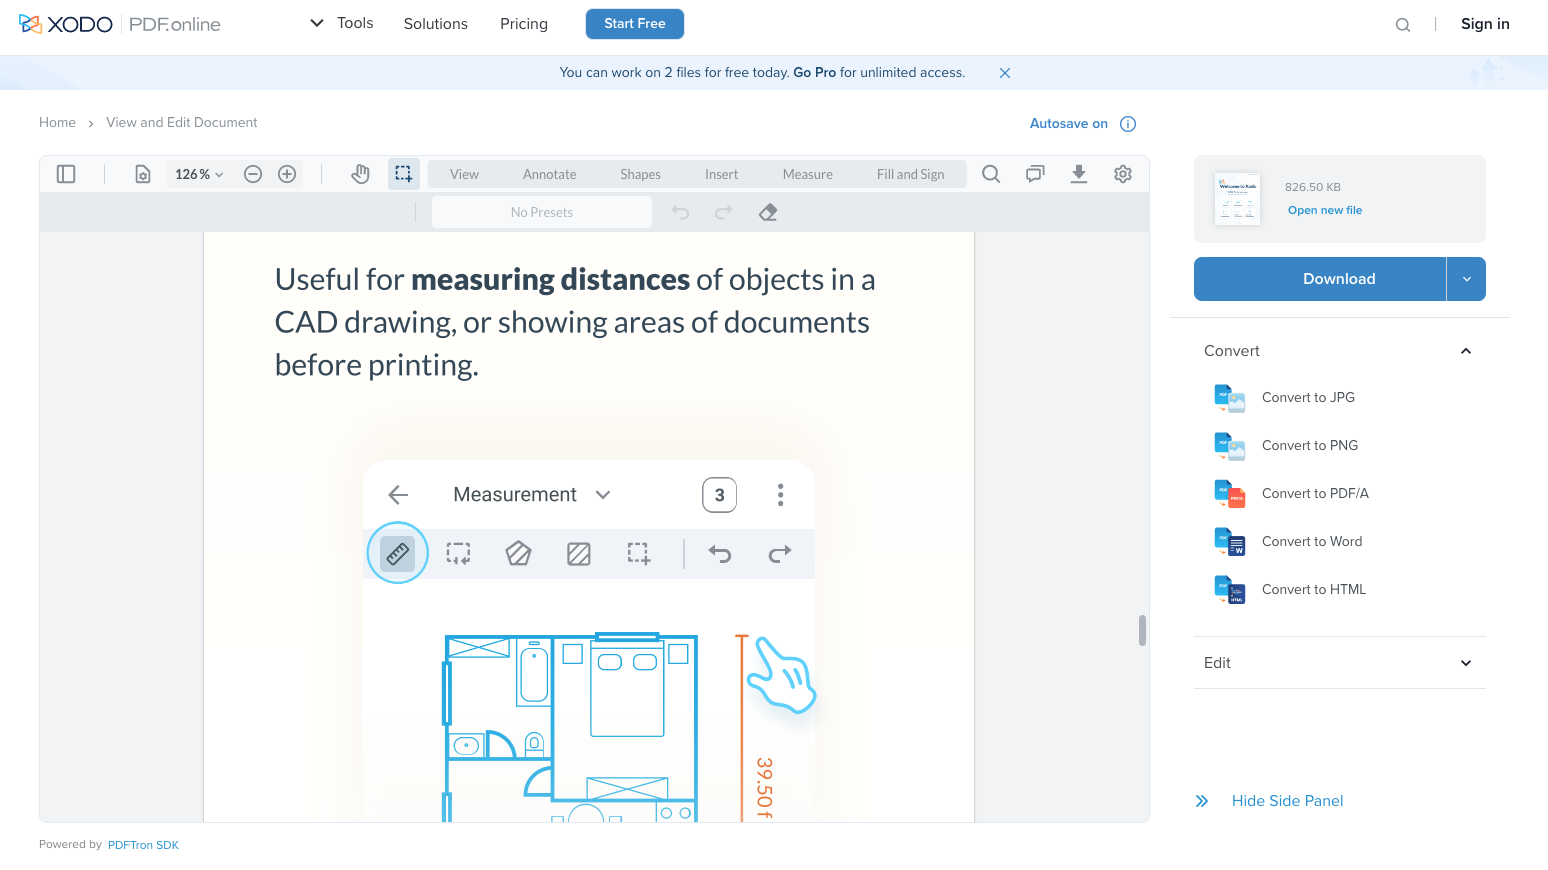Click the zoom in plus icon
1548x870 pixels.
(x=287, y=174)
